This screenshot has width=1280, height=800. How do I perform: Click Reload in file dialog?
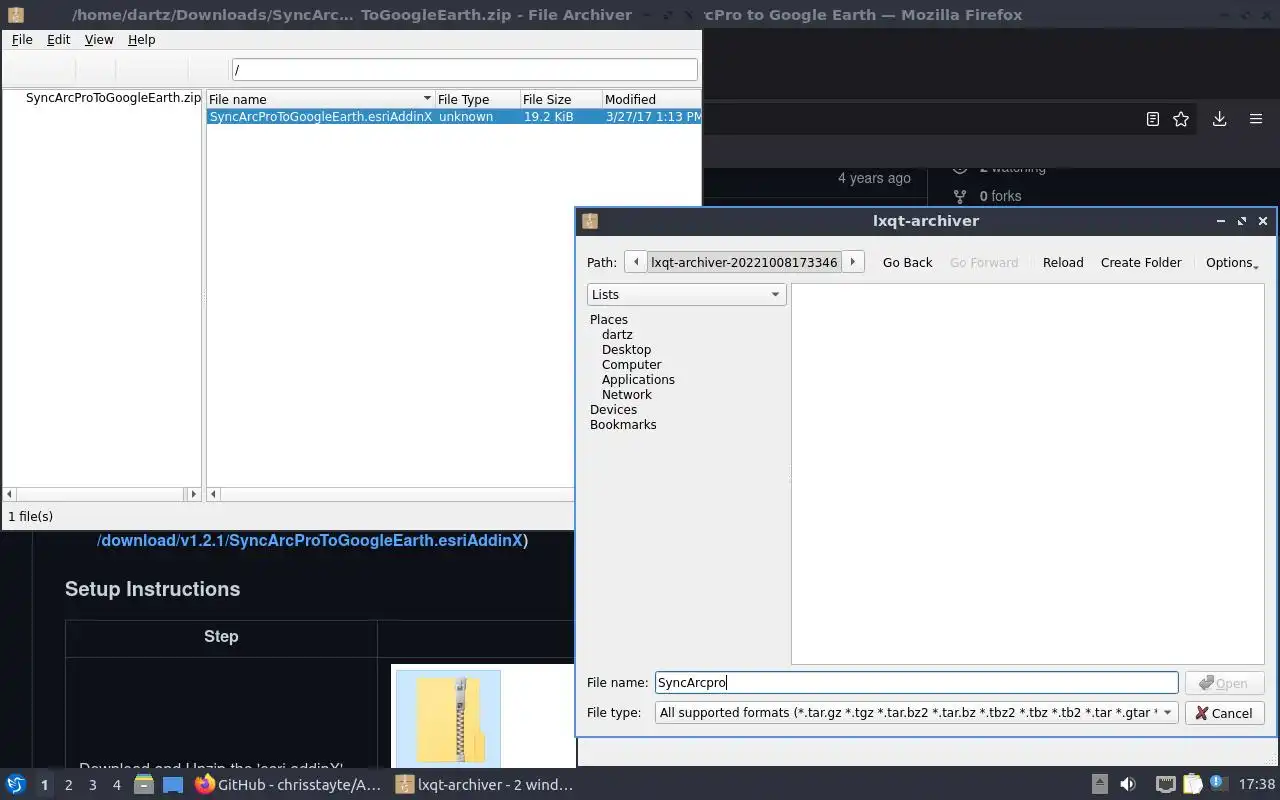click(x=1063, y=262)
